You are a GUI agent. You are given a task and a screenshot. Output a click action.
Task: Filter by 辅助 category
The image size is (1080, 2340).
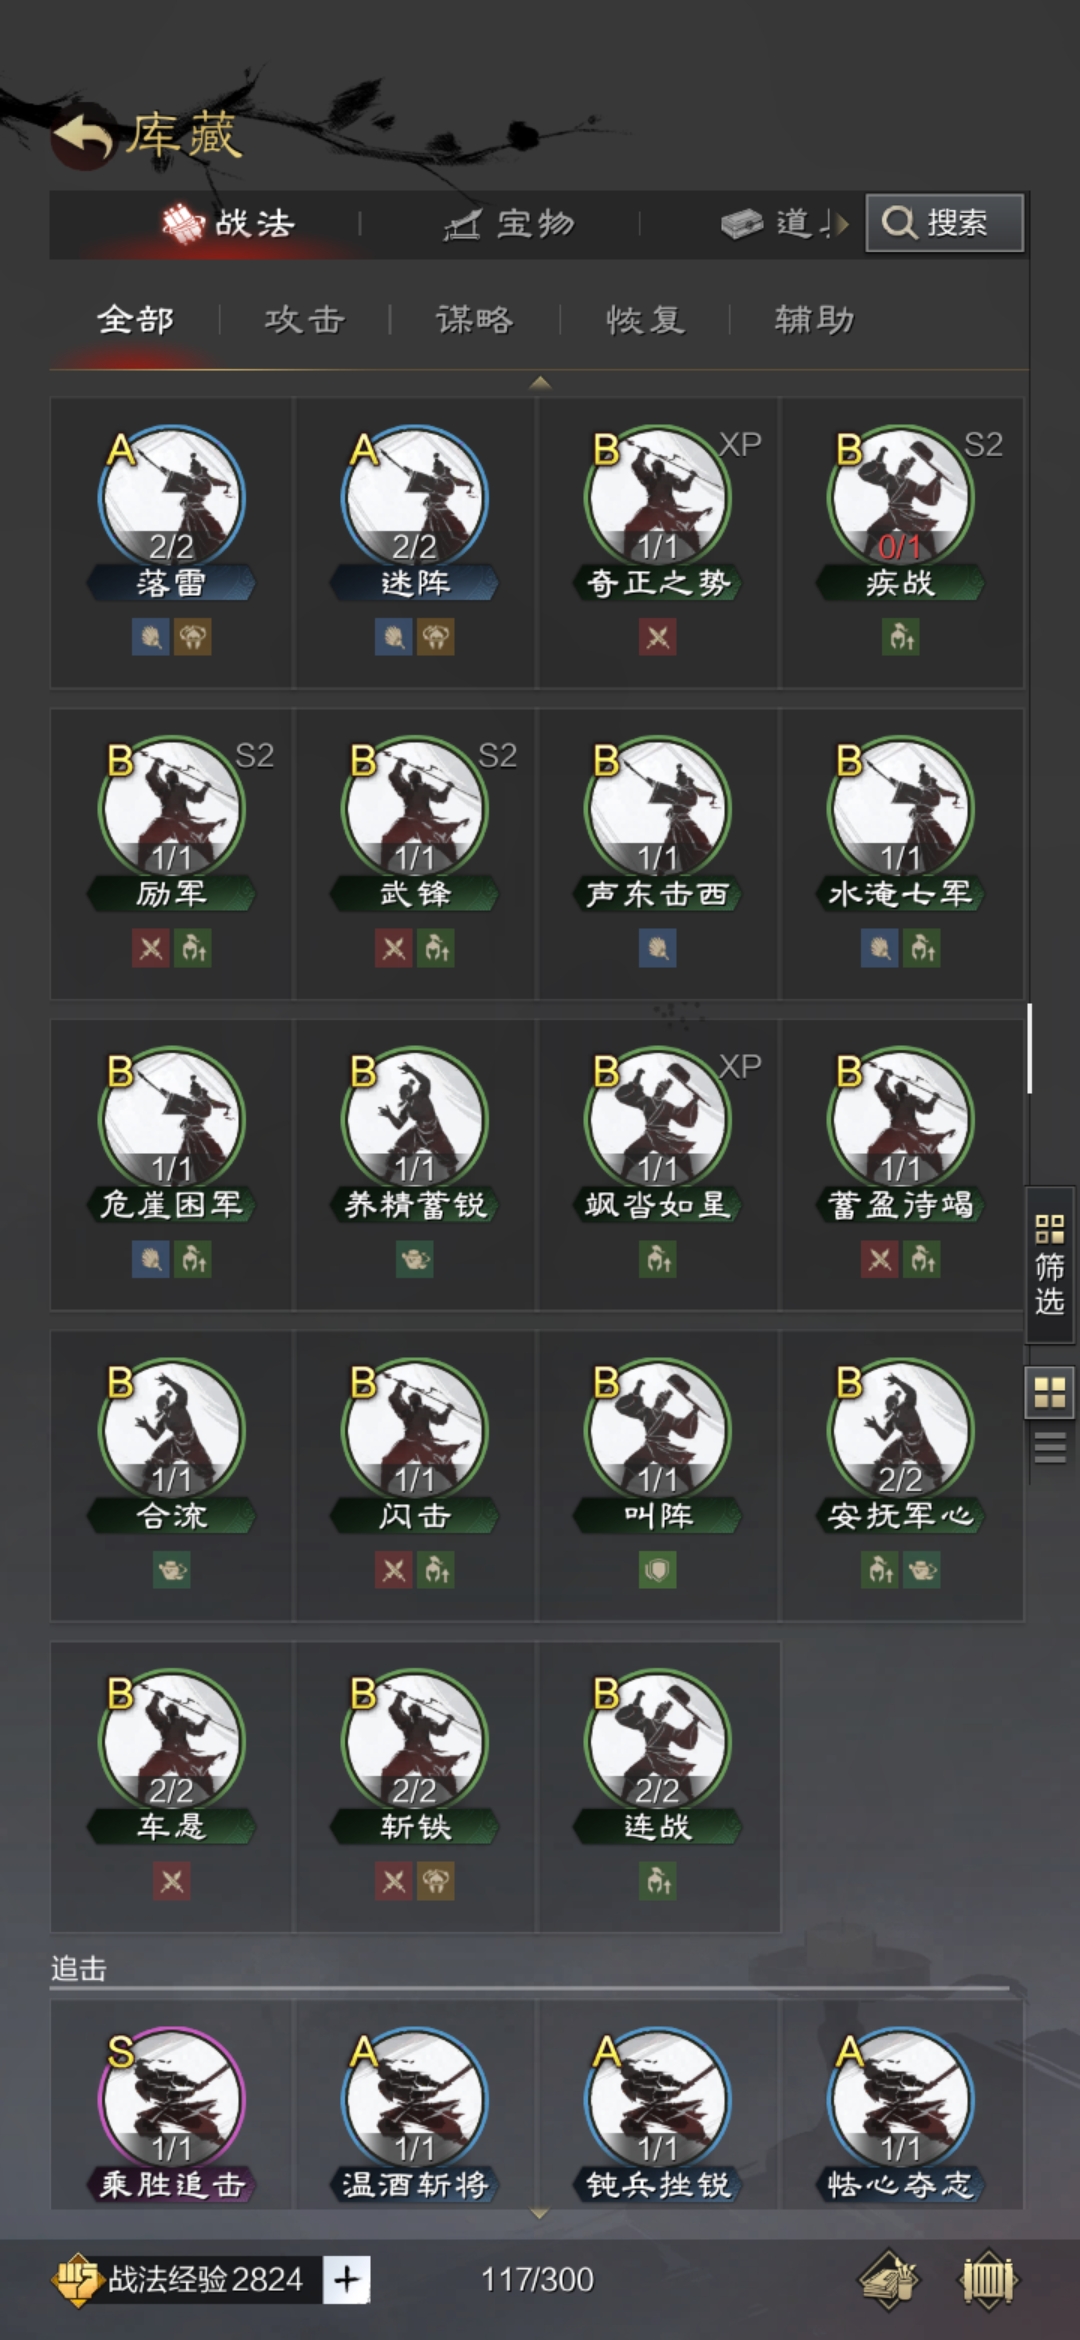[x=814, y=320]
